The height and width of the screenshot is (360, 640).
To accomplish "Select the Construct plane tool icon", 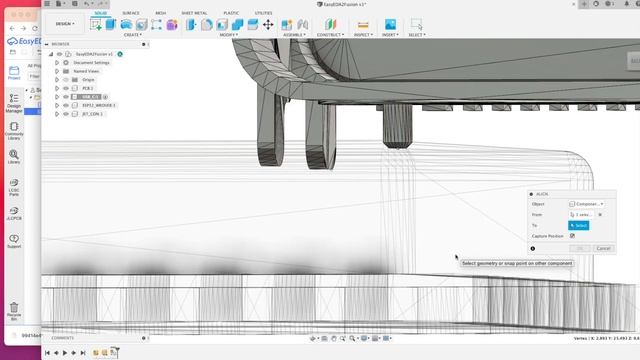I will [331, 24].
